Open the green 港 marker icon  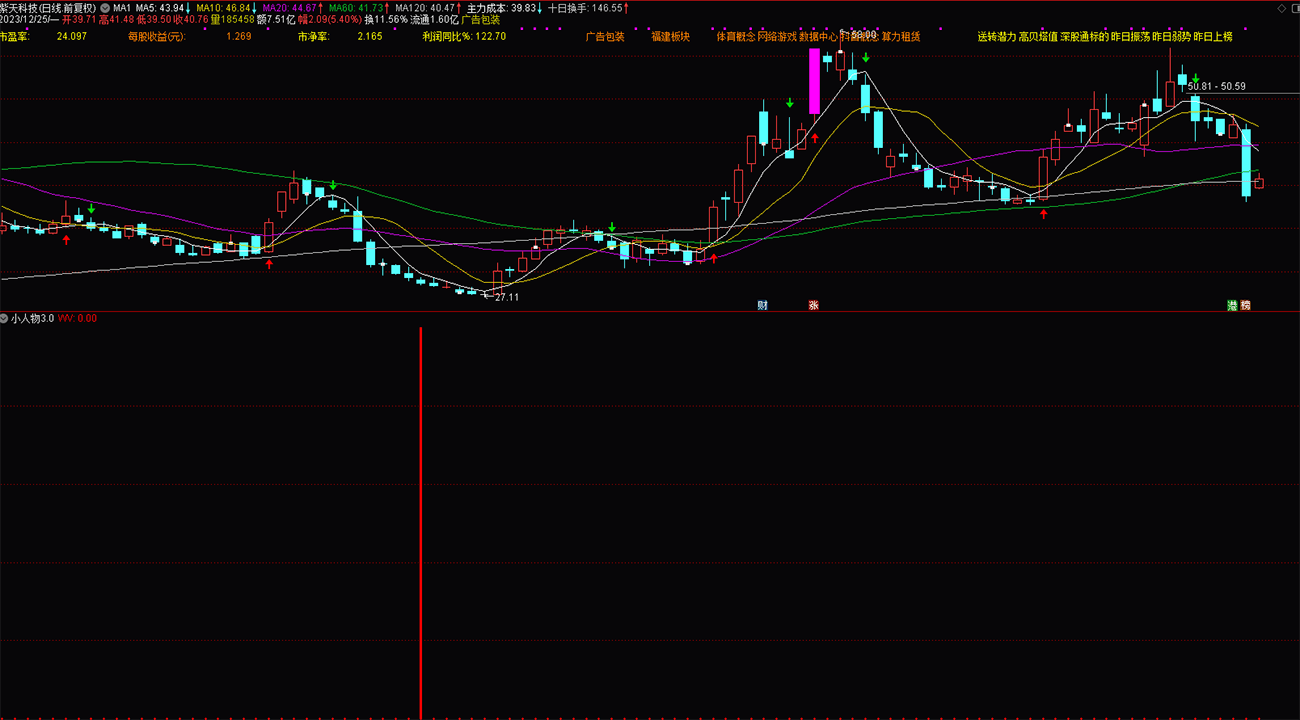1233,305
